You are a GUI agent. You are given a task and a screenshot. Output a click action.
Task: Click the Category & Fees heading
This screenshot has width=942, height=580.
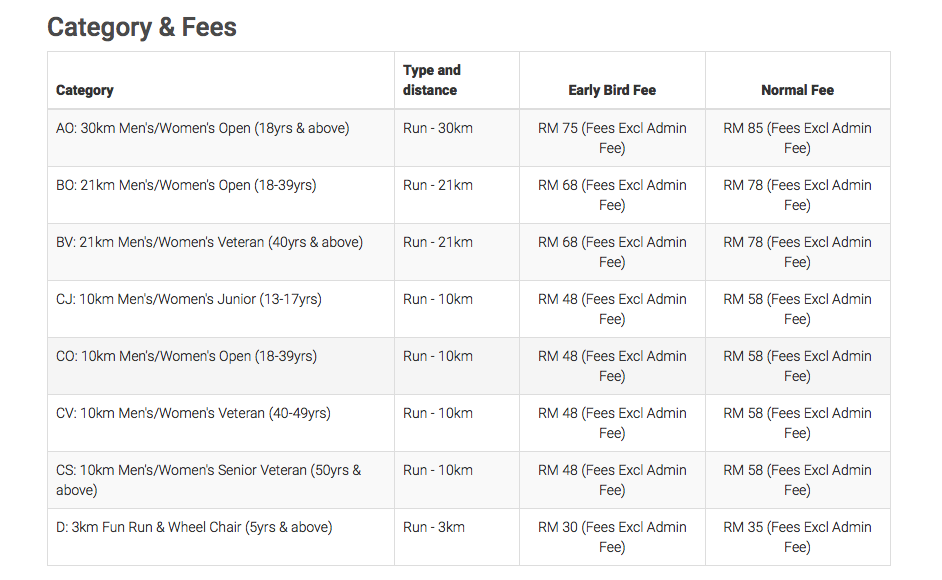pyautogui.click(x=142, y=27)
